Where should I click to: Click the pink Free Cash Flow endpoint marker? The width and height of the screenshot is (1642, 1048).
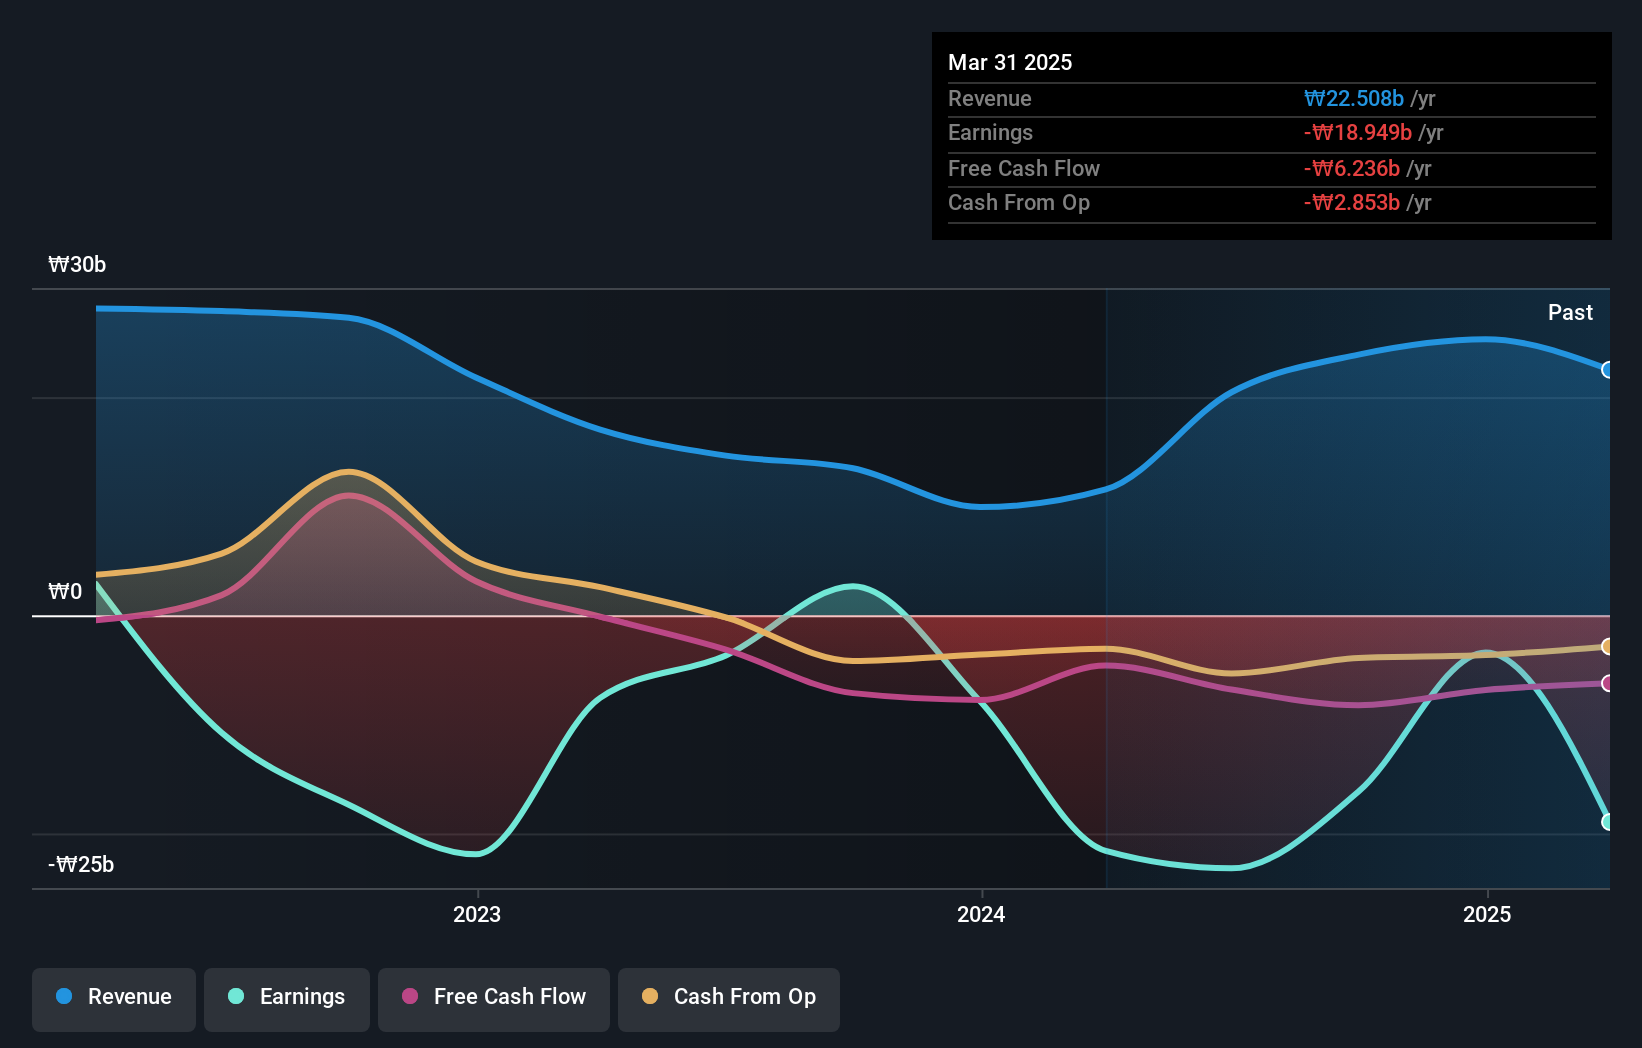[1608, 684]
